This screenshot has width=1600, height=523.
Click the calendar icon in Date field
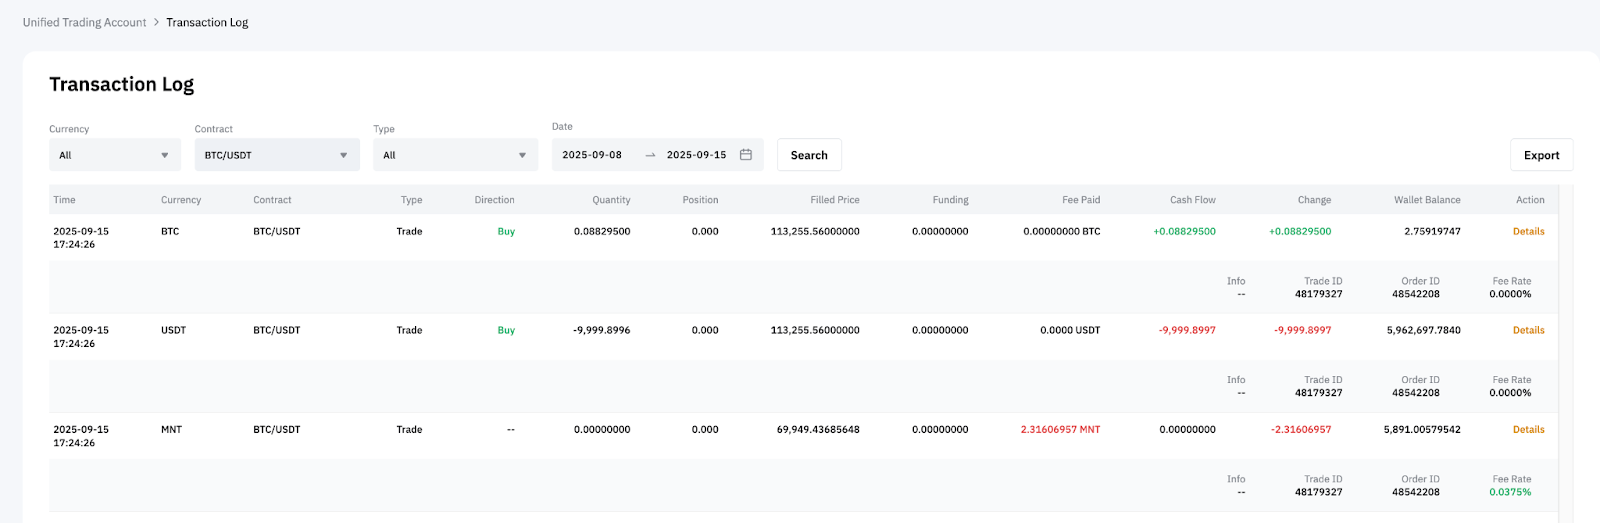click(746, 155)
